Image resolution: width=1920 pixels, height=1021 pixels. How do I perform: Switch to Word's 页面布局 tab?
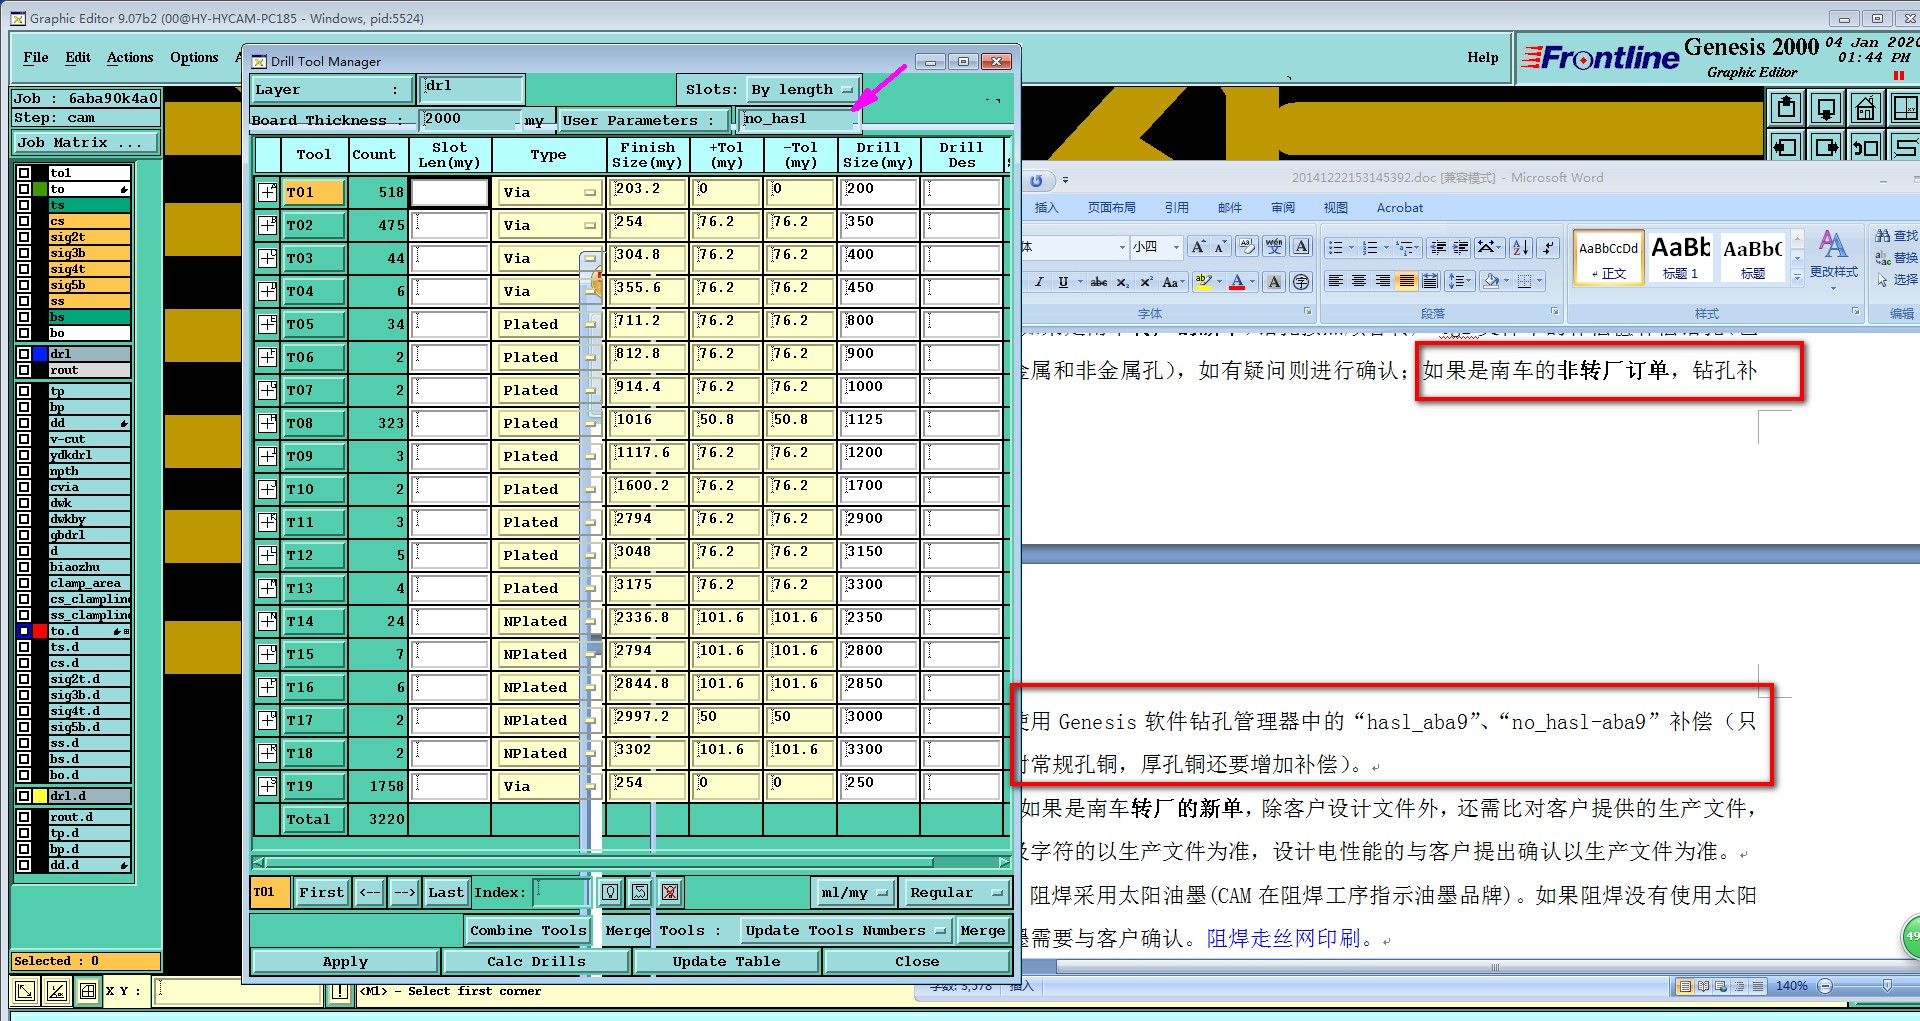click(x=1111, y=207)
